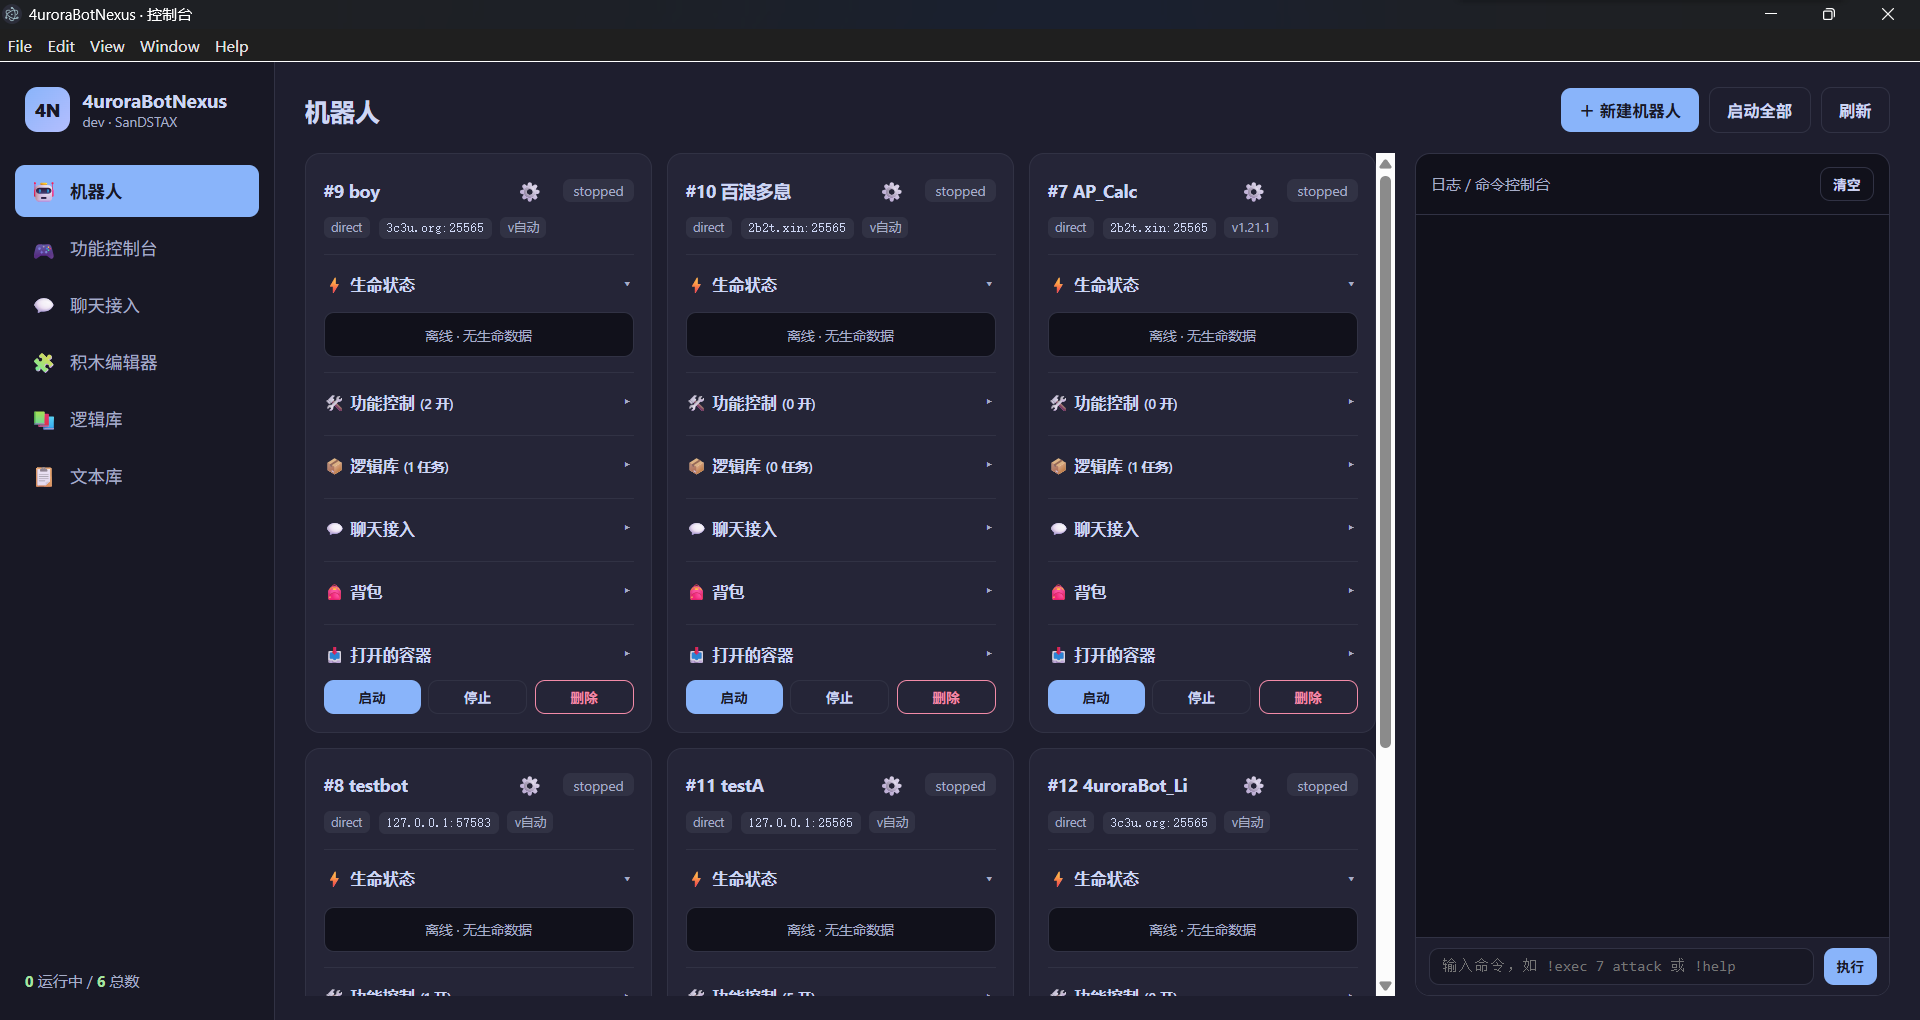Click box icon on #9 boy 逻辑库
Image resolution: width=1920 pixels, height=1020 pixels.
point(334,466)
